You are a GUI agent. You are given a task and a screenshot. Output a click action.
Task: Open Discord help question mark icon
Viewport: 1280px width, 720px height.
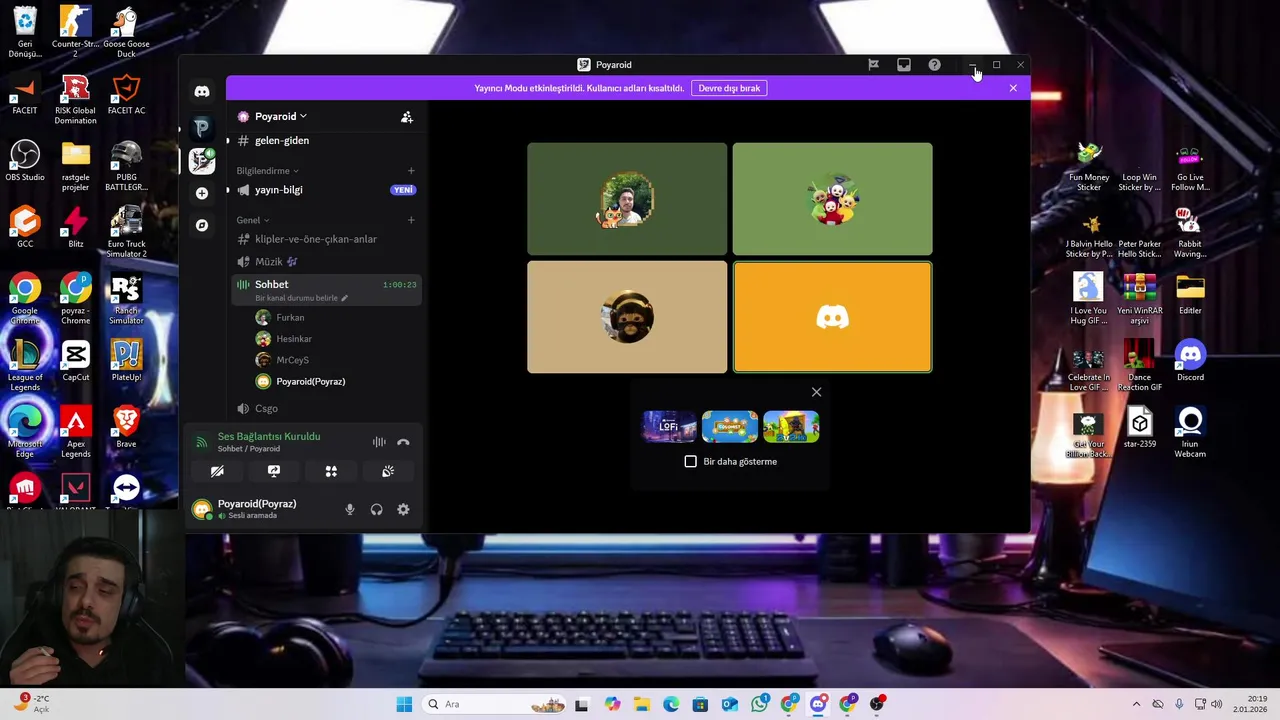tap(934, 65)
